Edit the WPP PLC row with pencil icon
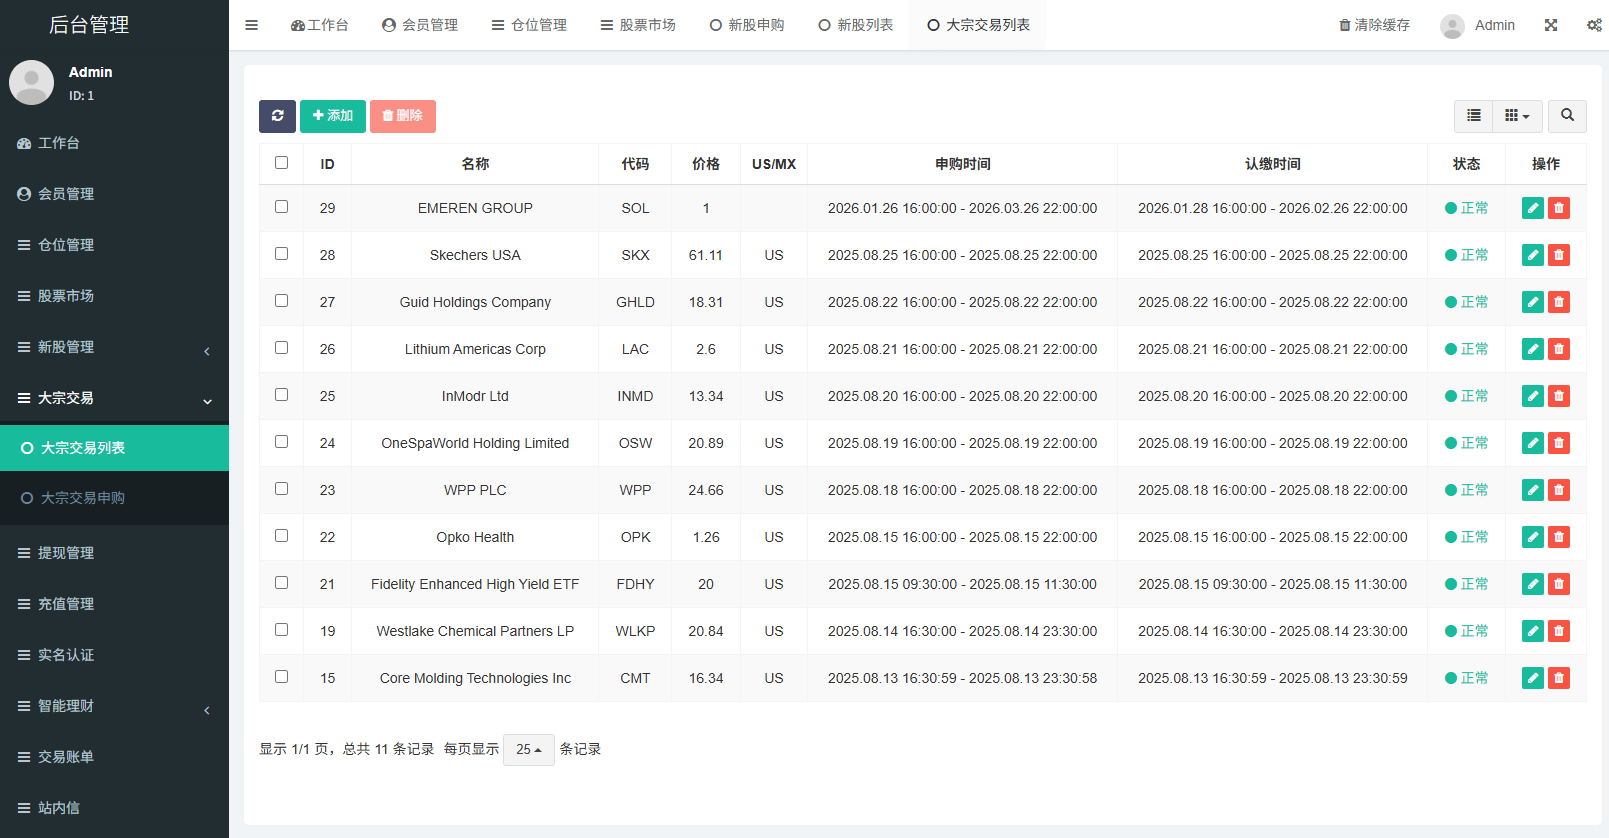 coord(1532,490)
